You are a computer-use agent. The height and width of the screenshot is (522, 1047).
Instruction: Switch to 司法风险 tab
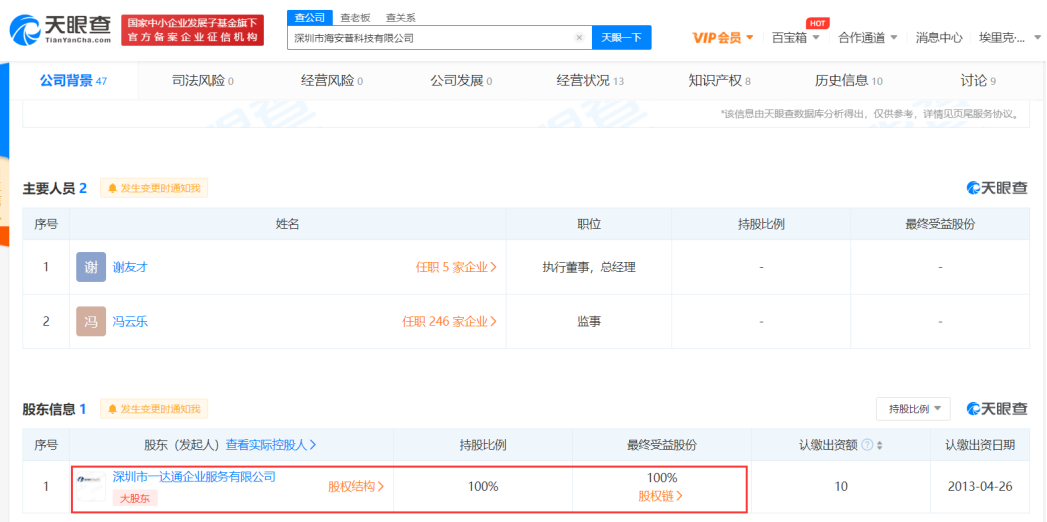[x=202, y=81]
